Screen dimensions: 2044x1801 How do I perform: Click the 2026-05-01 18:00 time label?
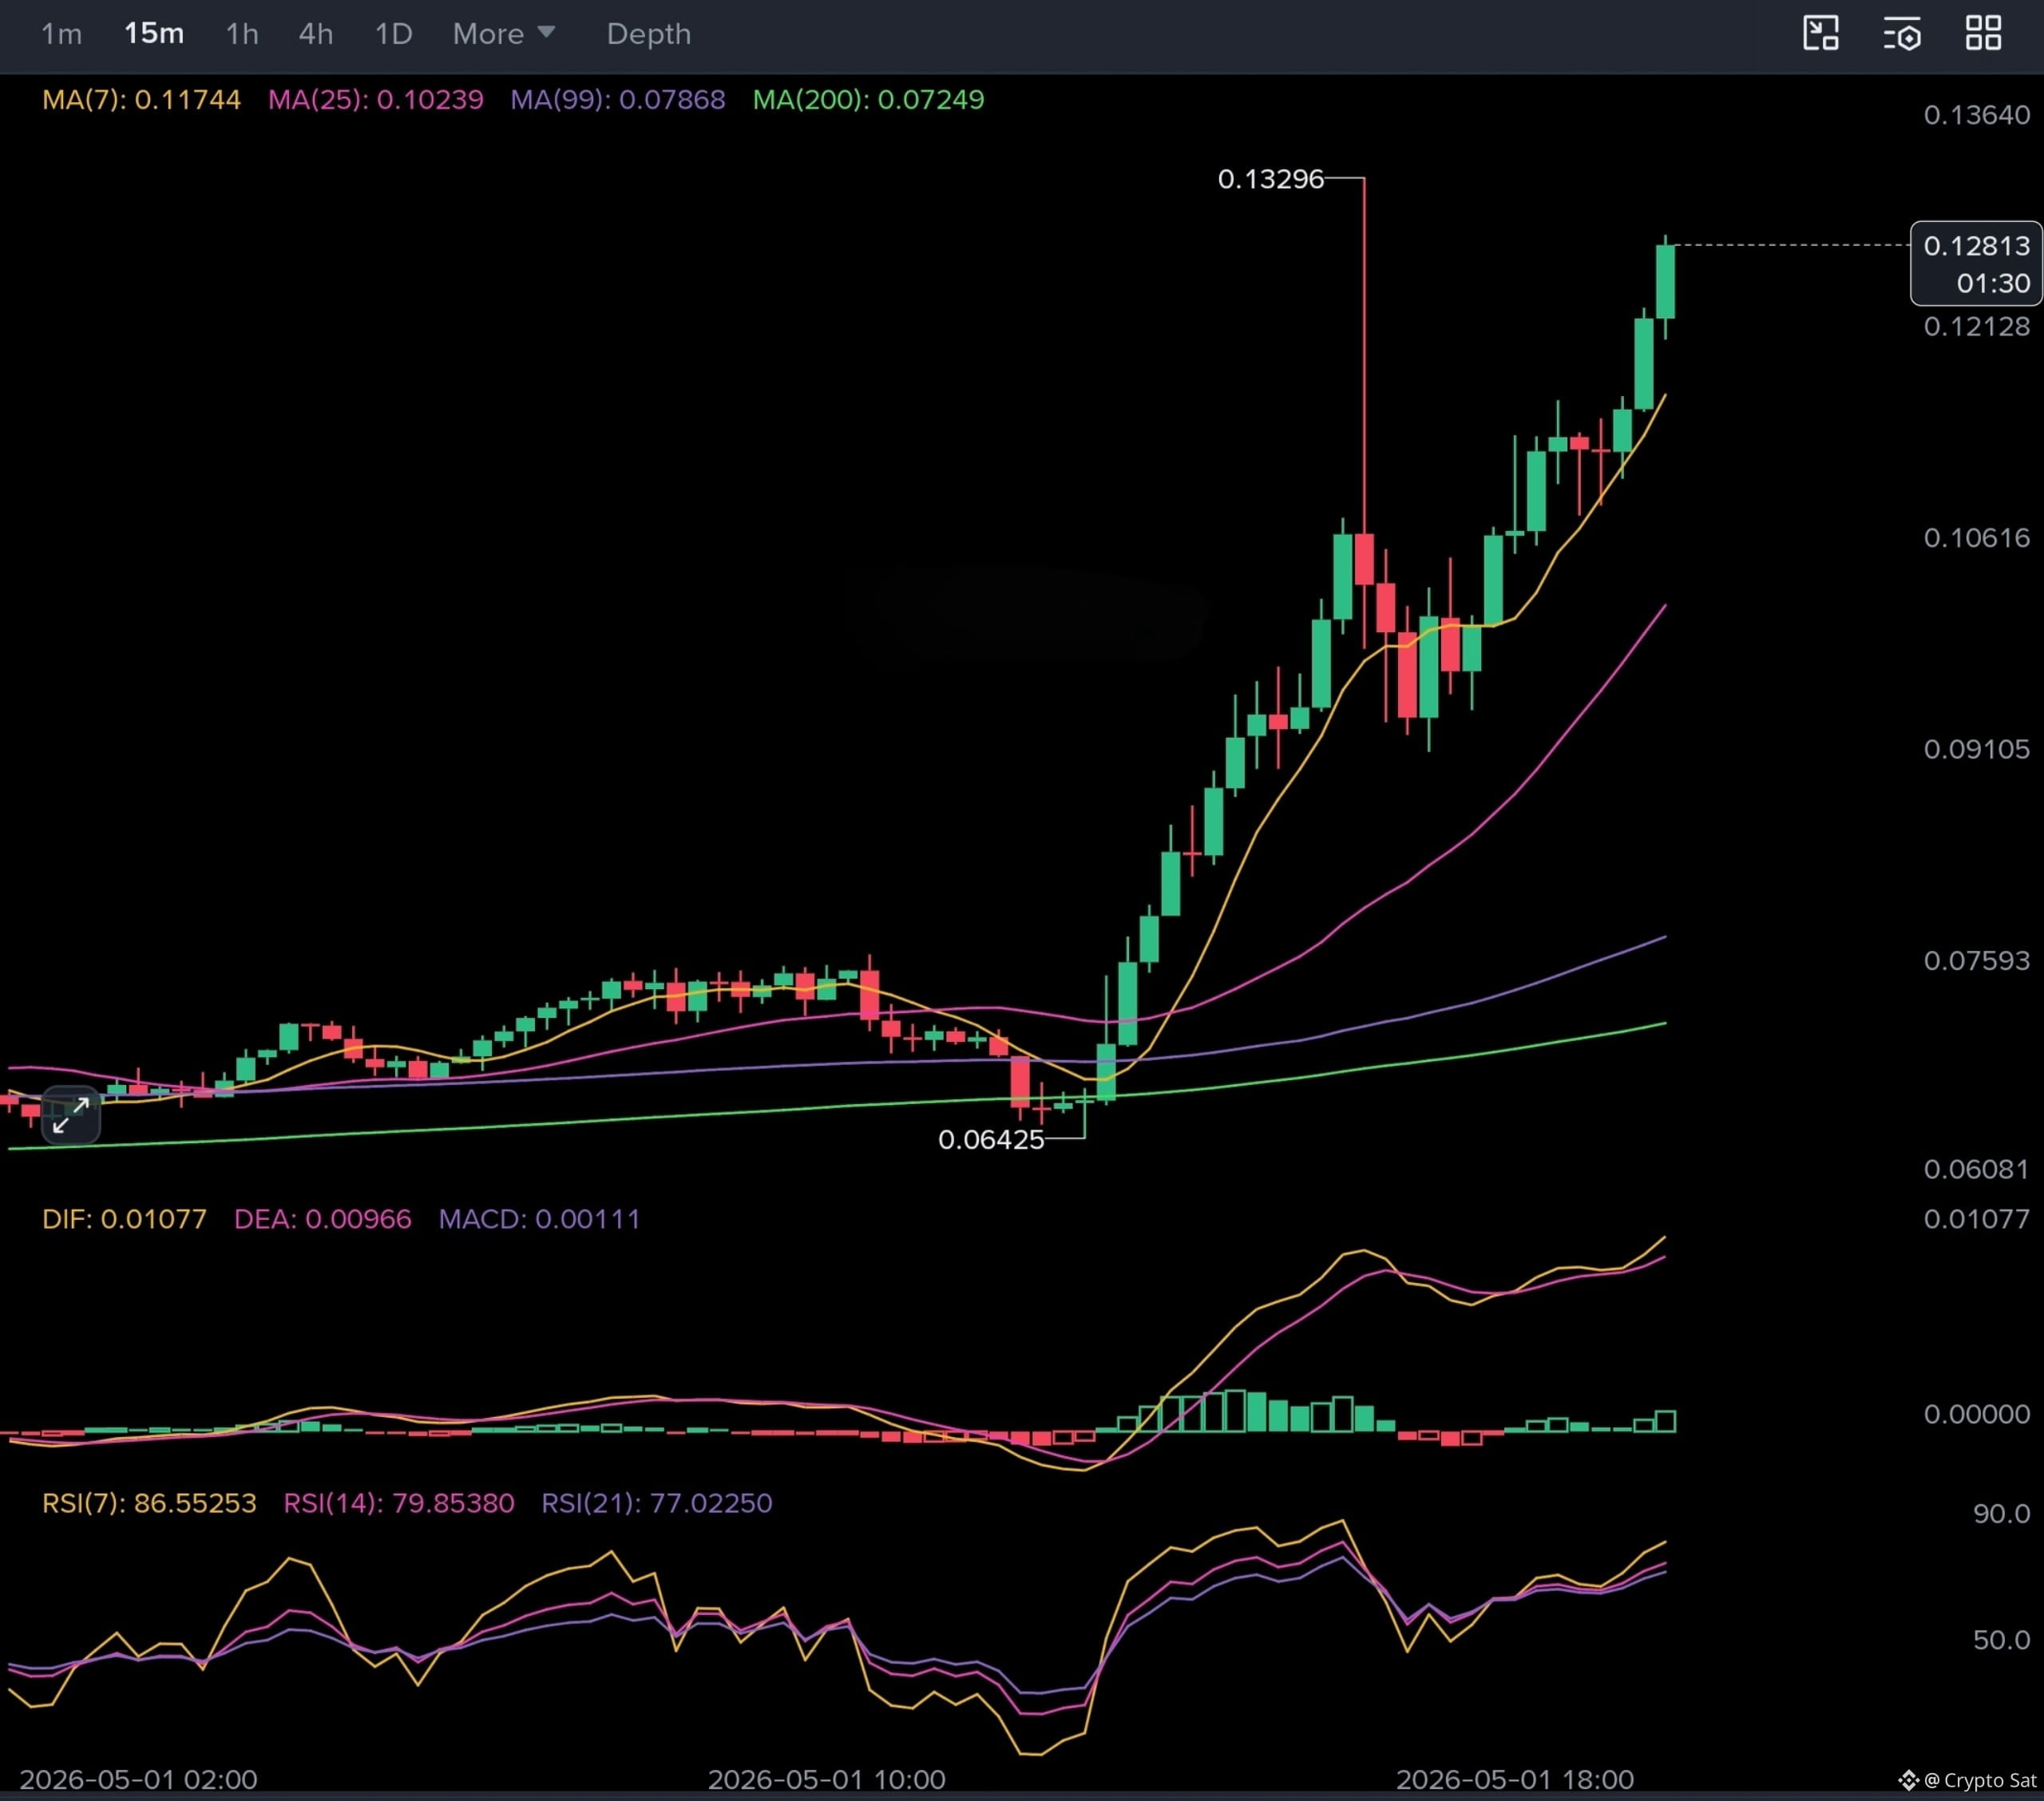tap(1514, 1780)
